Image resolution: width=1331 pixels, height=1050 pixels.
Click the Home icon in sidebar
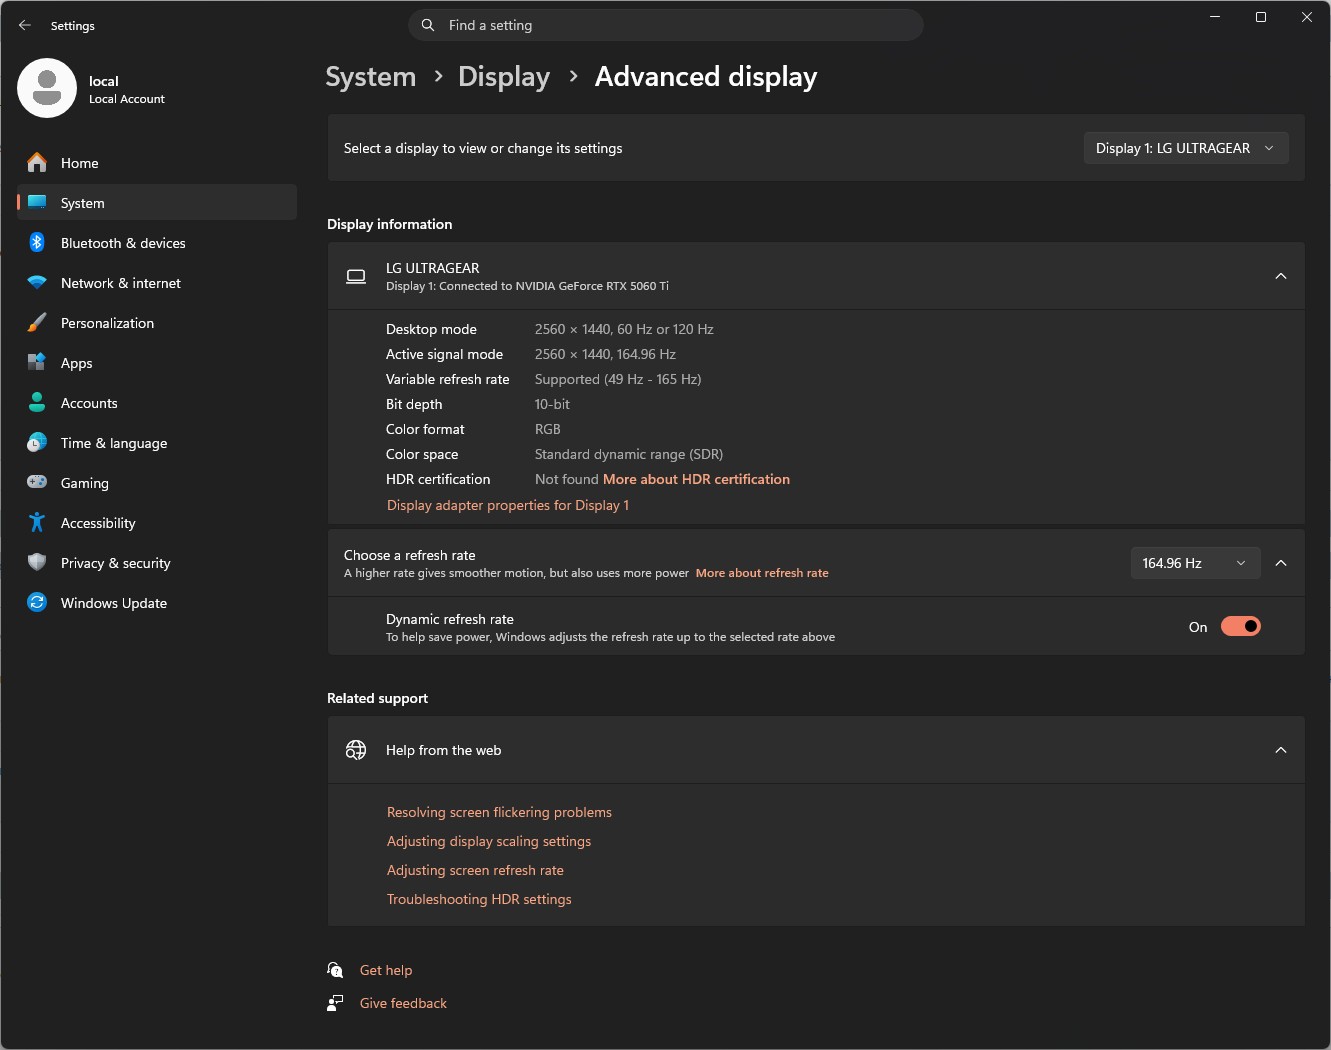pyautogui.click(x=37, y=163)
